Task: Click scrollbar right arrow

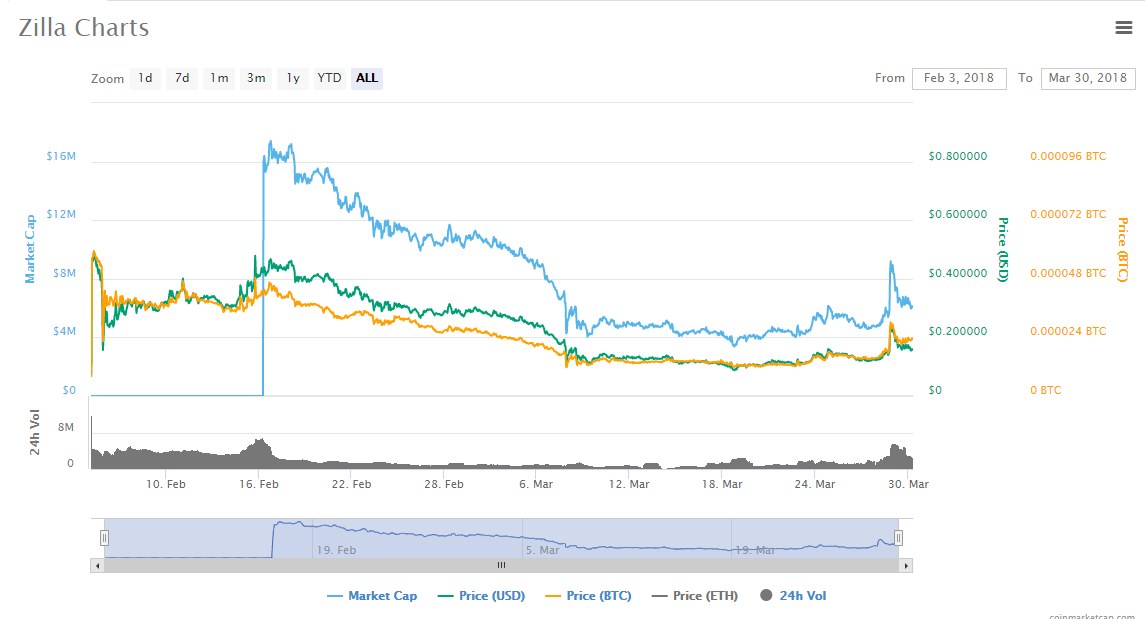Action: (906, 566)
